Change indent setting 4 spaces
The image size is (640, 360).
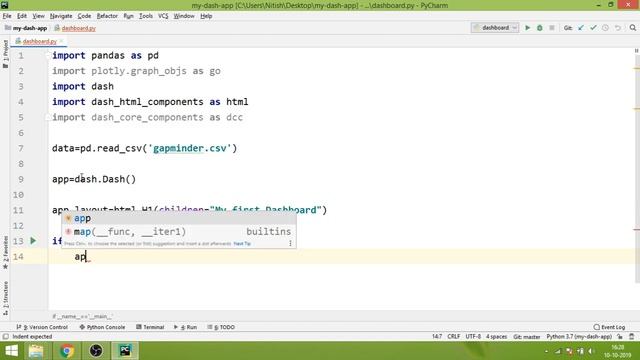(496, 337)
